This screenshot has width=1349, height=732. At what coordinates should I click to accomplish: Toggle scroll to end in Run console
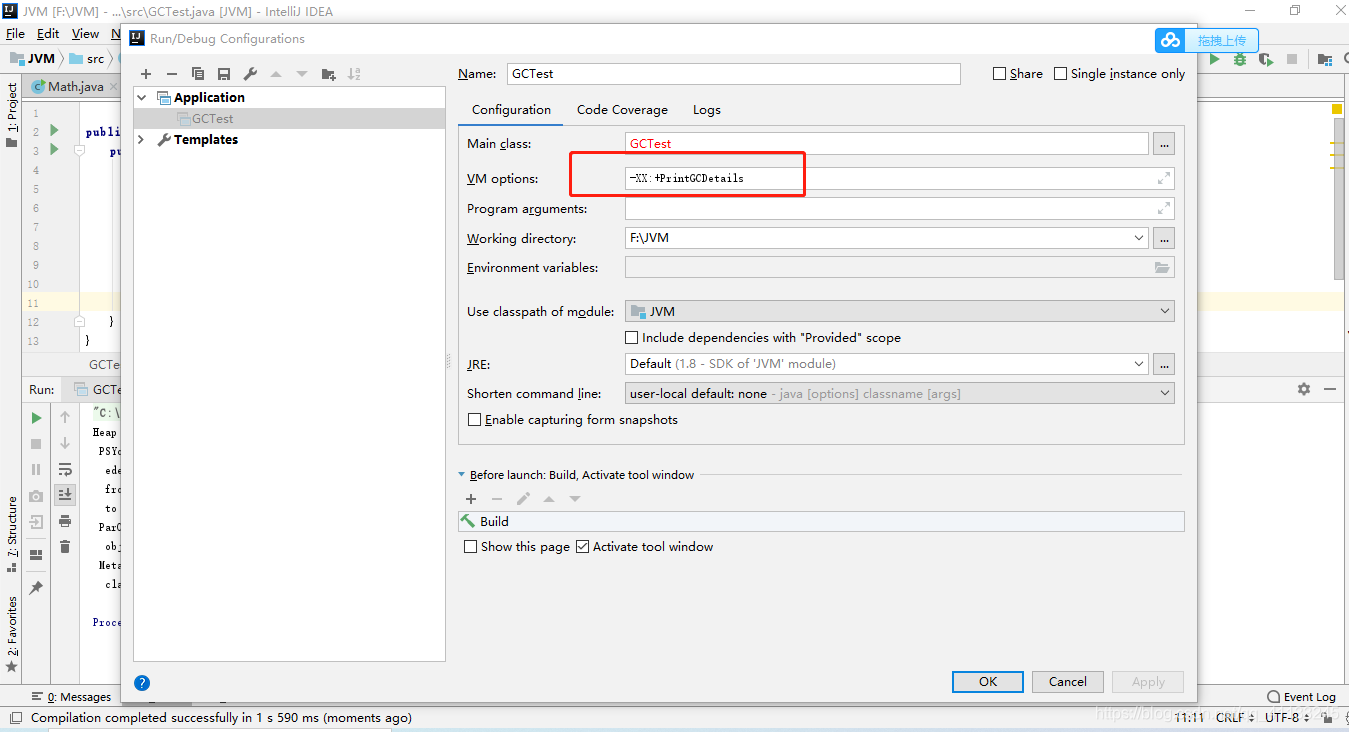(x=65, y=494)
